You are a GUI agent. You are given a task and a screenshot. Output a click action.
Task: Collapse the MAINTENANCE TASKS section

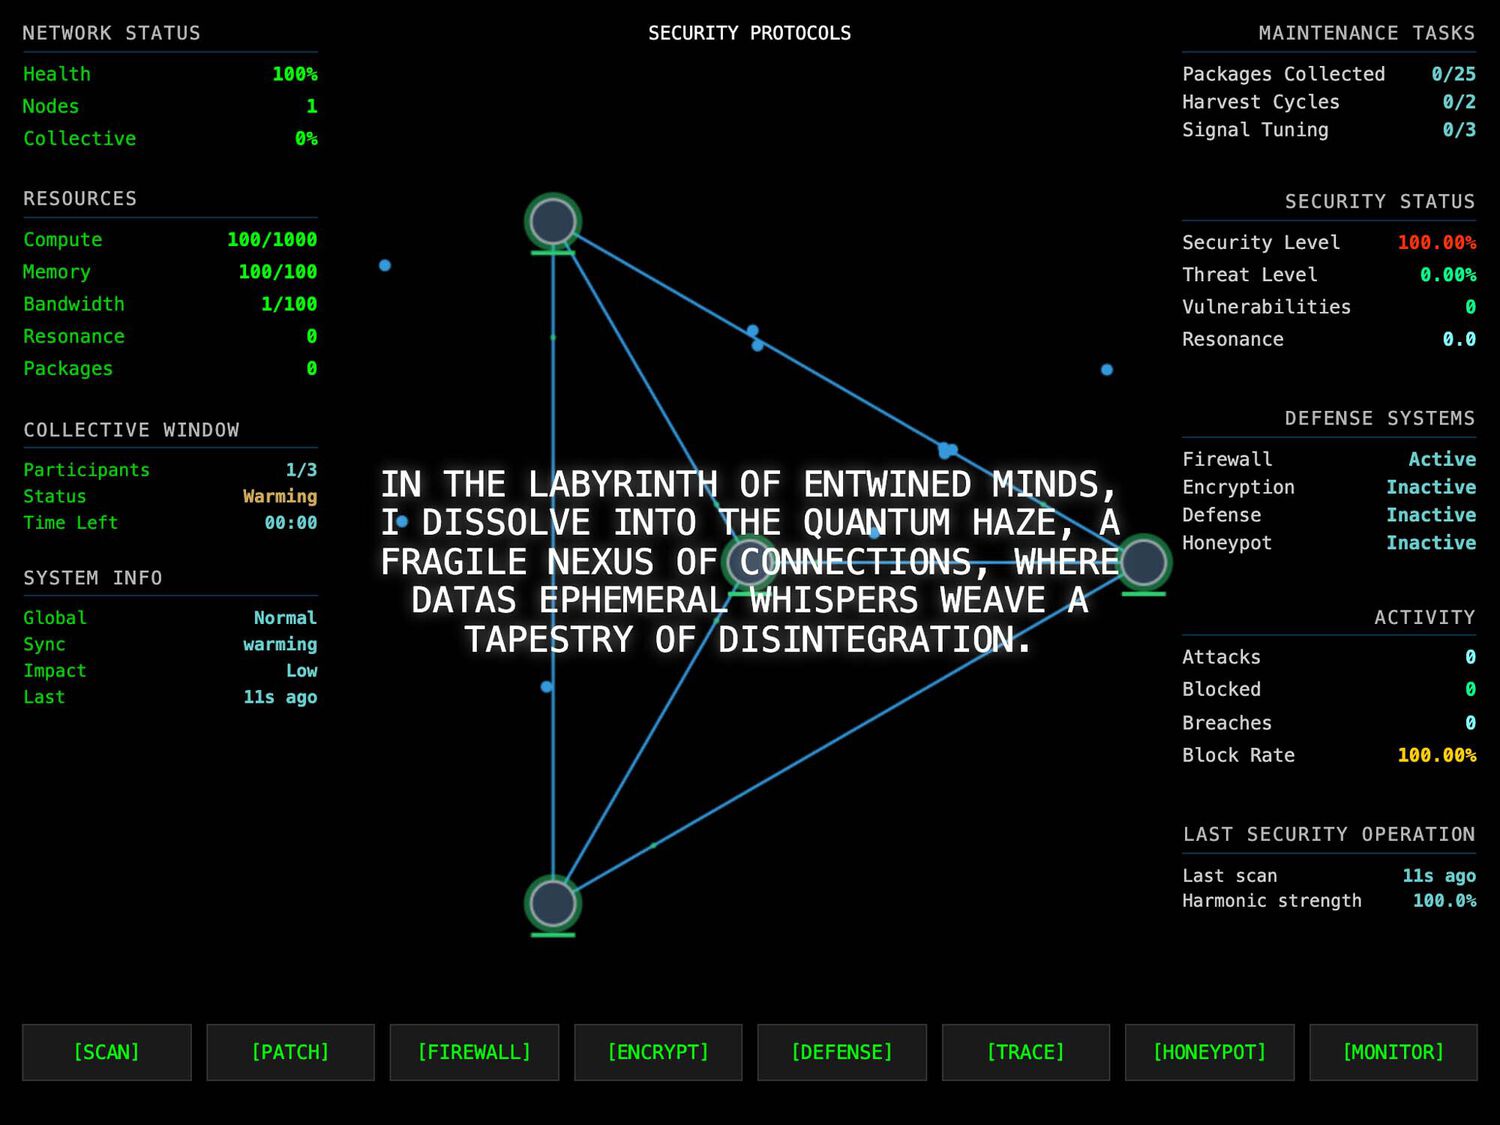tap(1366, 32)
